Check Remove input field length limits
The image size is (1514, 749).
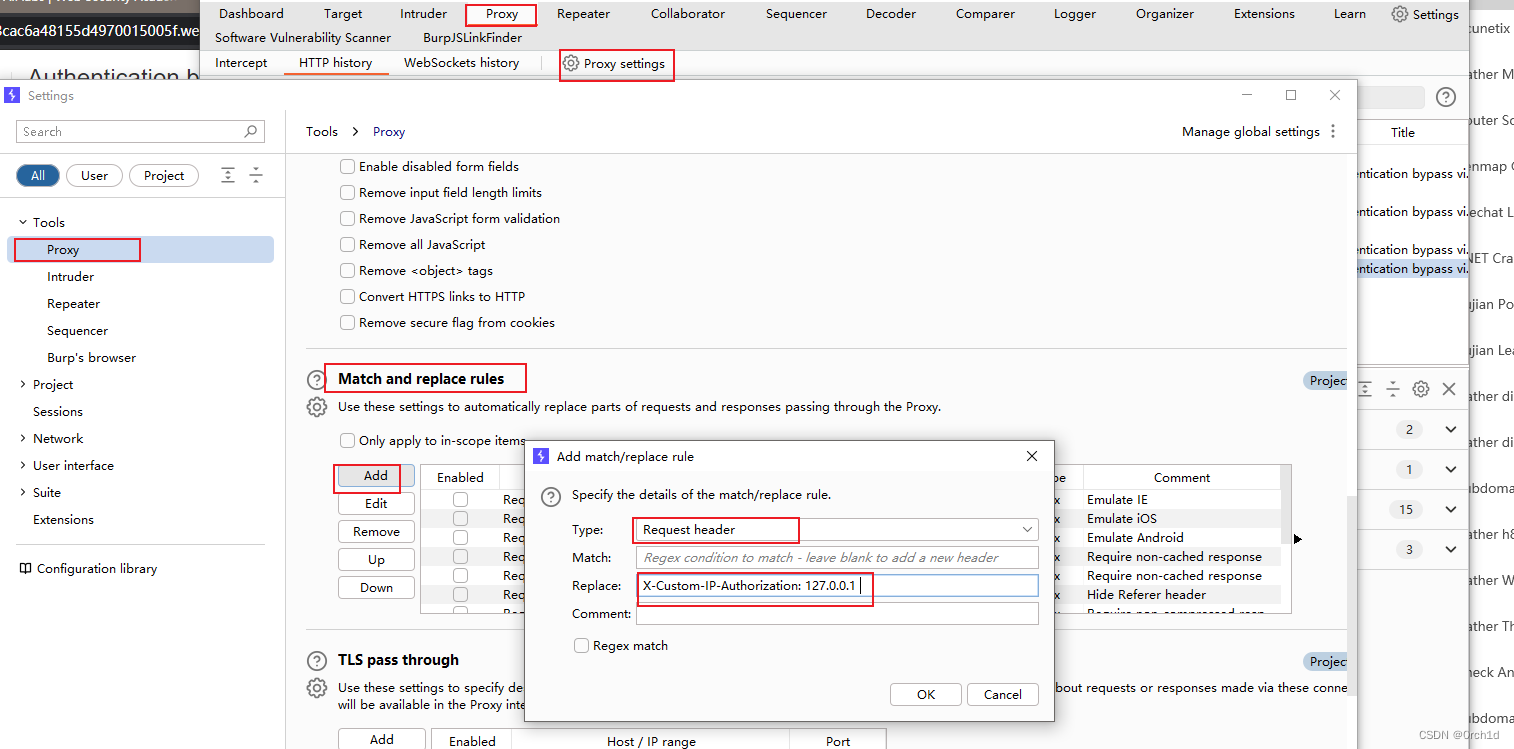[348, 193]
